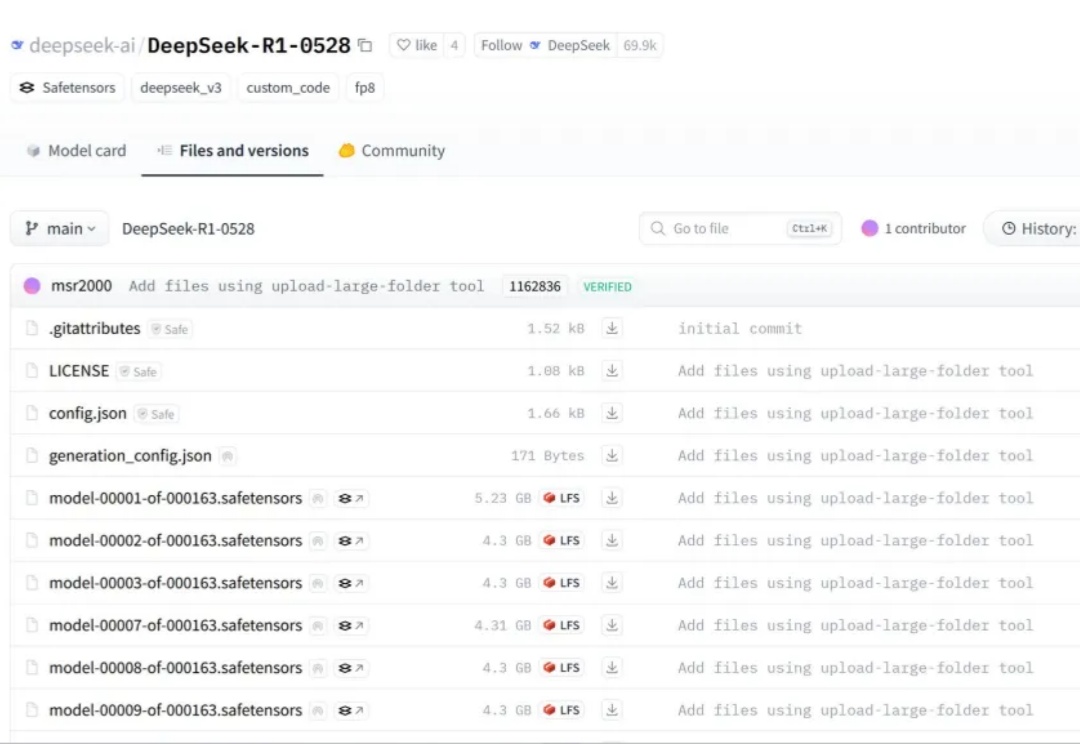Open safetensors viewer for model-00001
The width and height of the screenshot is (1080, 744).
click(x=351, y=498)
